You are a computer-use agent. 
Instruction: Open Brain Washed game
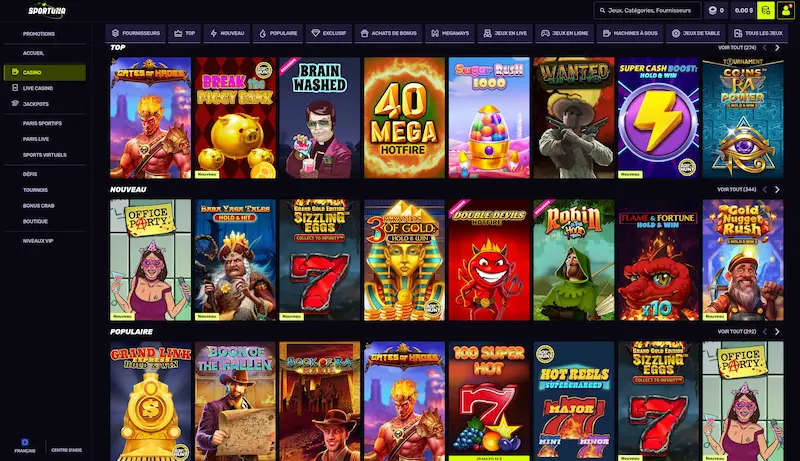(x=320, y=118)
